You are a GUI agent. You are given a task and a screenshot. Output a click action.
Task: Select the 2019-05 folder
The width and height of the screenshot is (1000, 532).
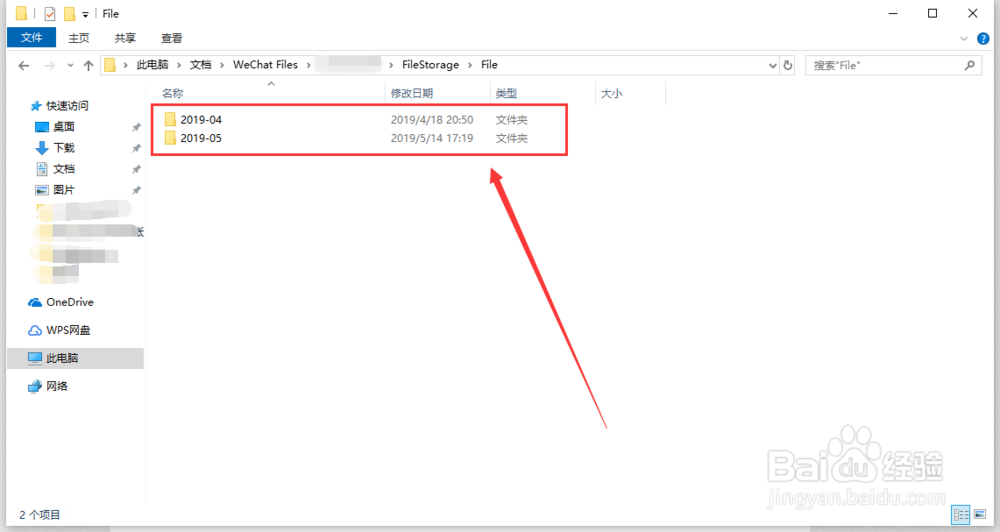pyautogui.click(x=201, y=138)
